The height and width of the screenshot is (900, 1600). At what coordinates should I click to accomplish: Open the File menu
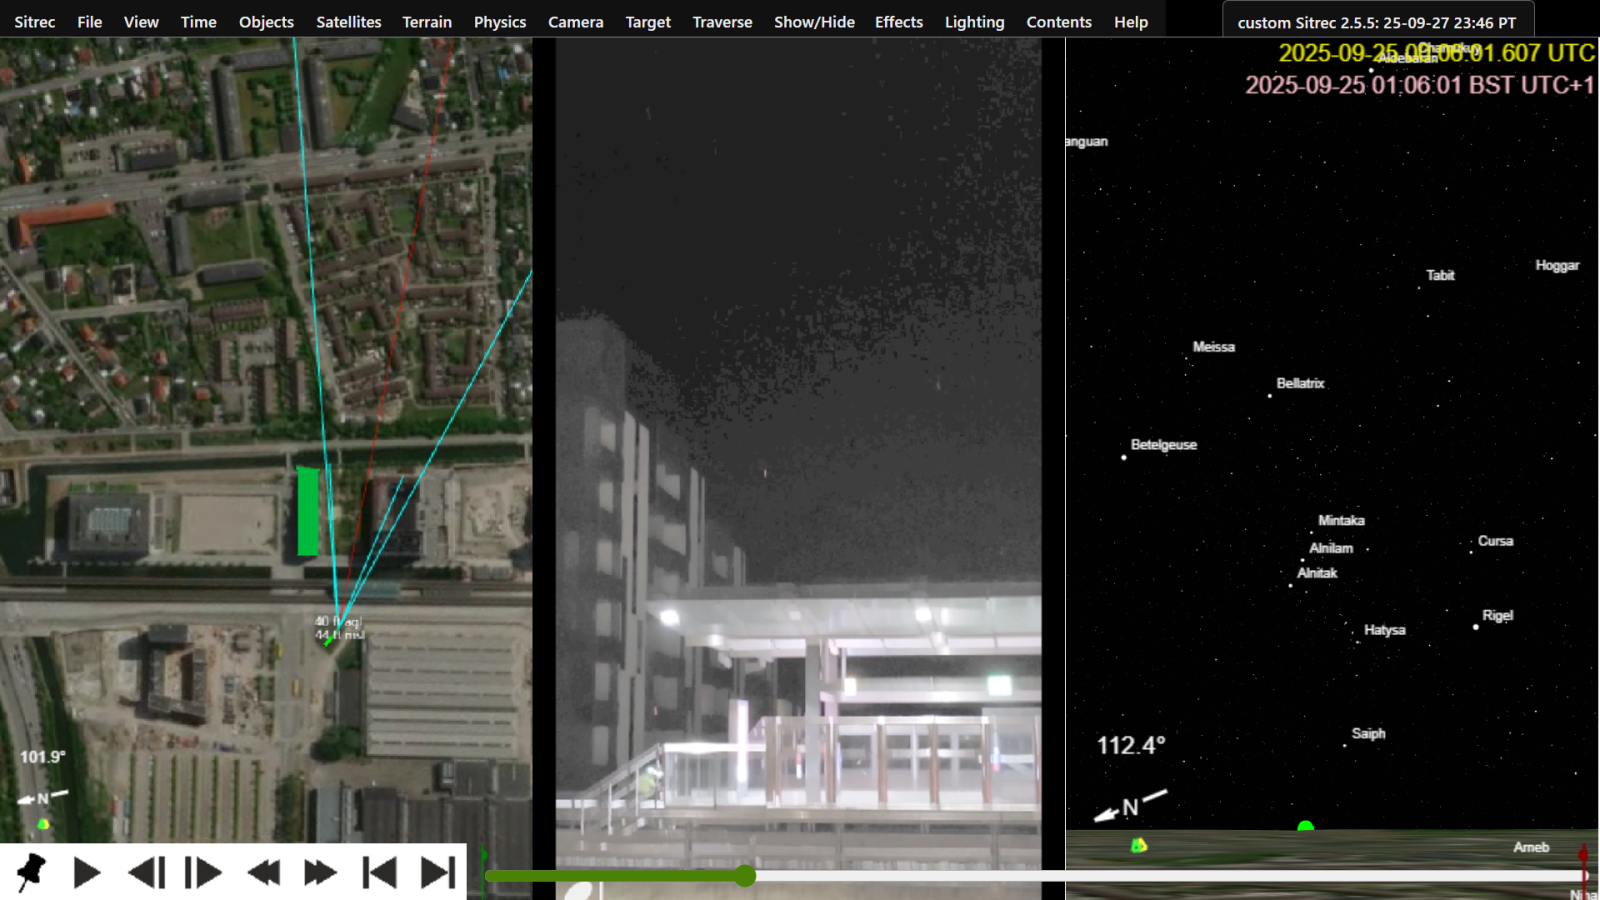[x=90, y=22]
